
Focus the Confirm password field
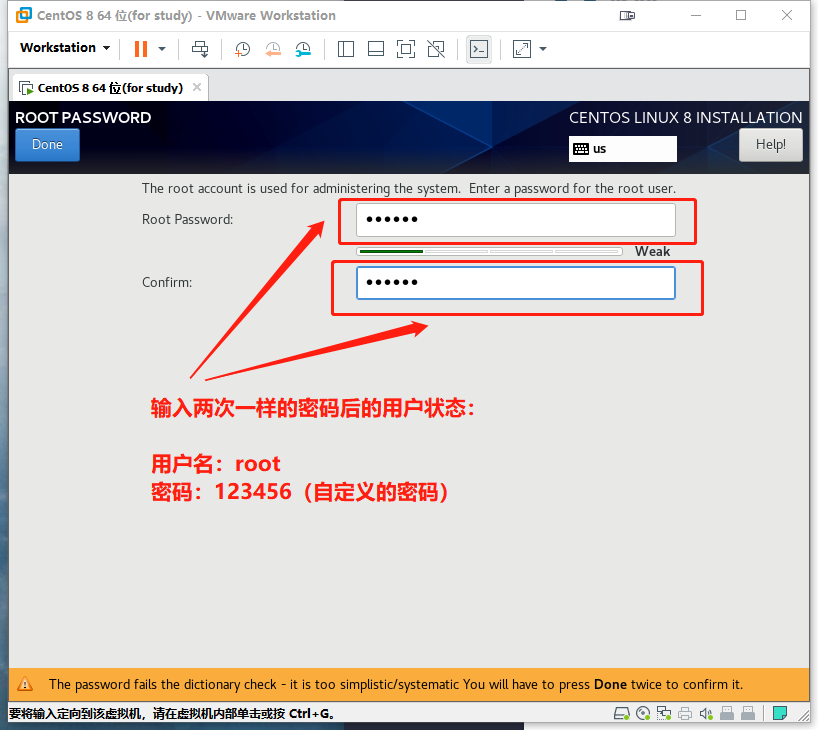point(516,283)
